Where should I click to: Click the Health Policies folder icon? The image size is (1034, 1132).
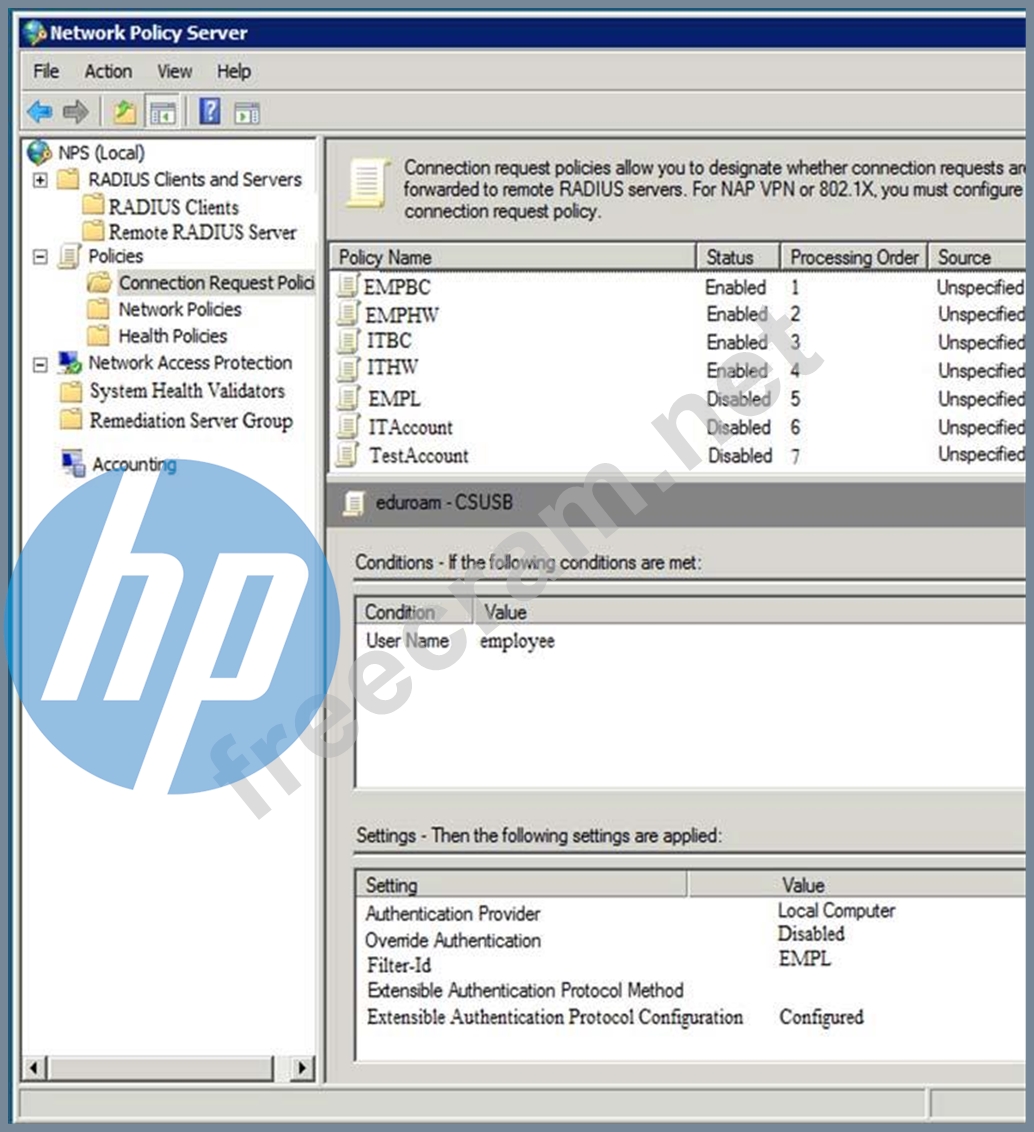click(97, 336)
